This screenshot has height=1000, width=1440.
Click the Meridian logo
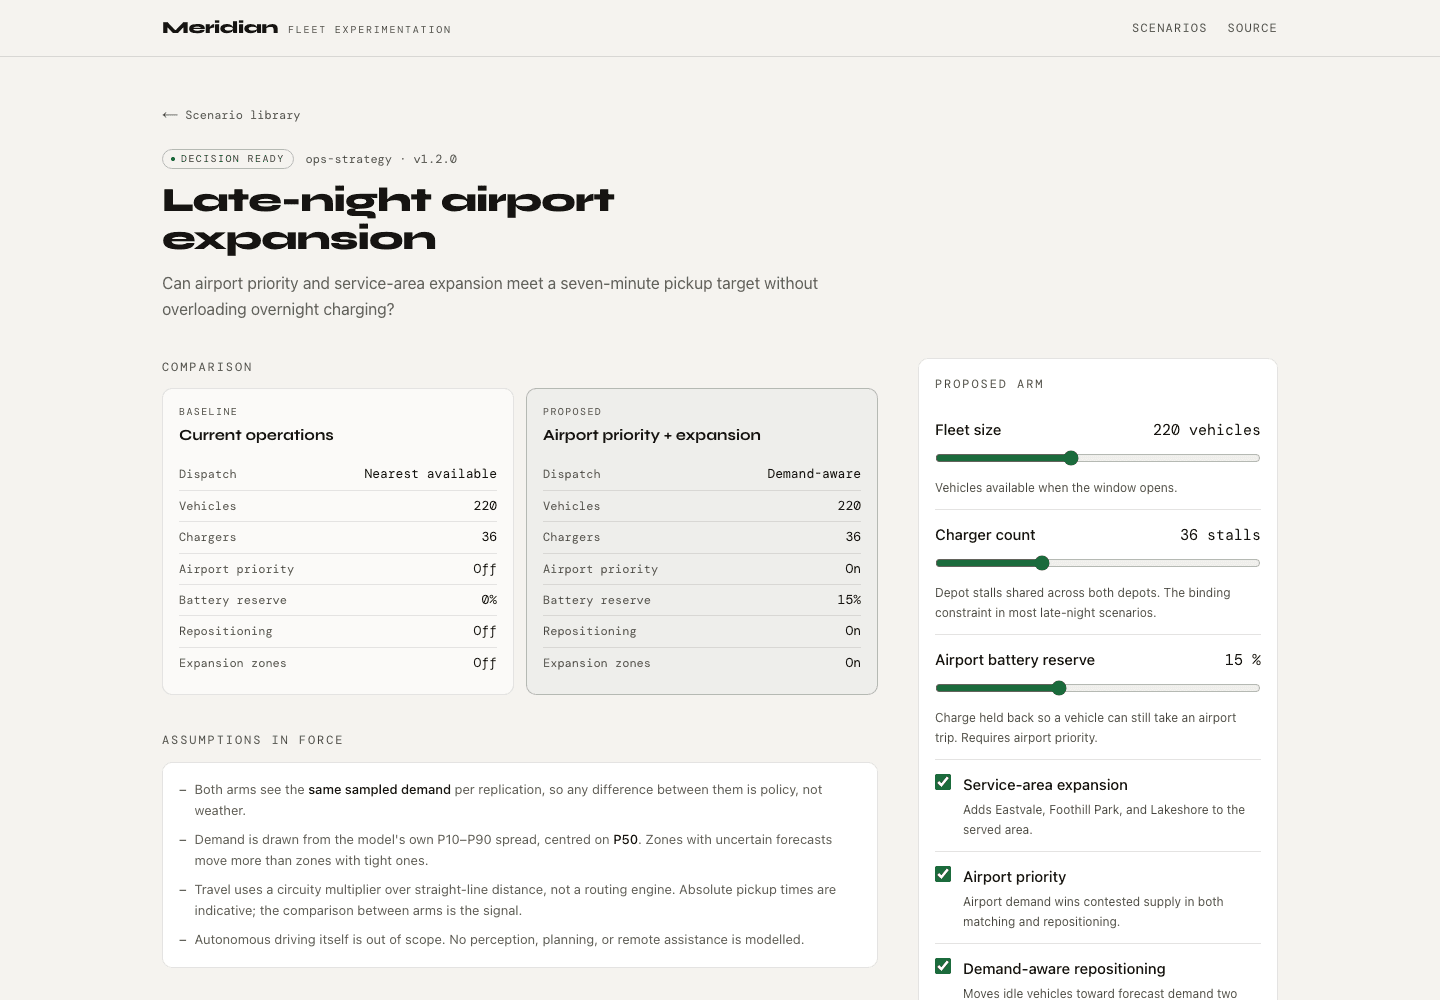[x=220, y=28]
